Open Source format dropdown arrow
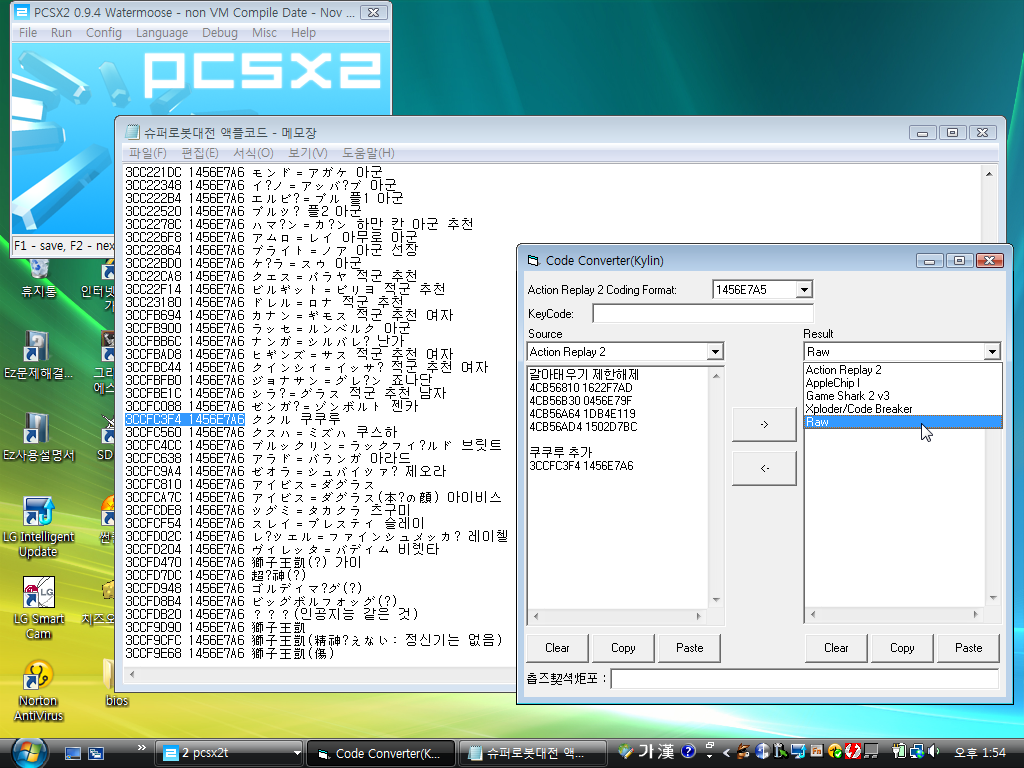The width and height of the screenshot is (1024, 768). tap(715, 352)
